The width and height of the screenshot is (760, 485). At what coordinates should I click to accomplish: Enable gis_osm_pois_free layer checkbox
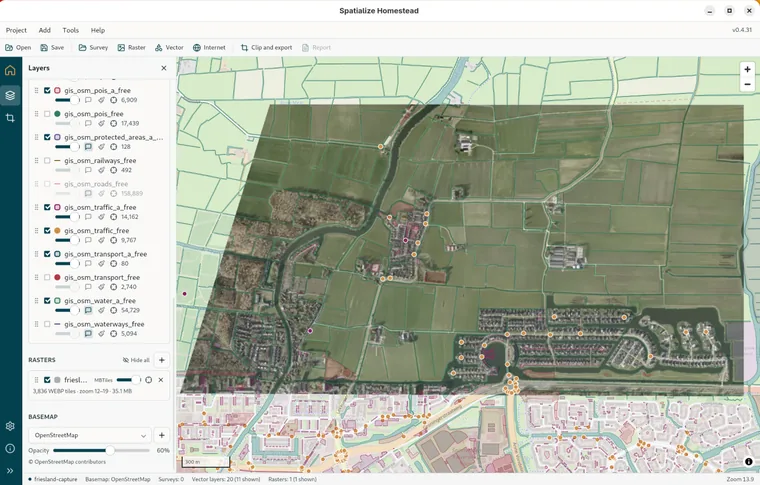[47, 114]
